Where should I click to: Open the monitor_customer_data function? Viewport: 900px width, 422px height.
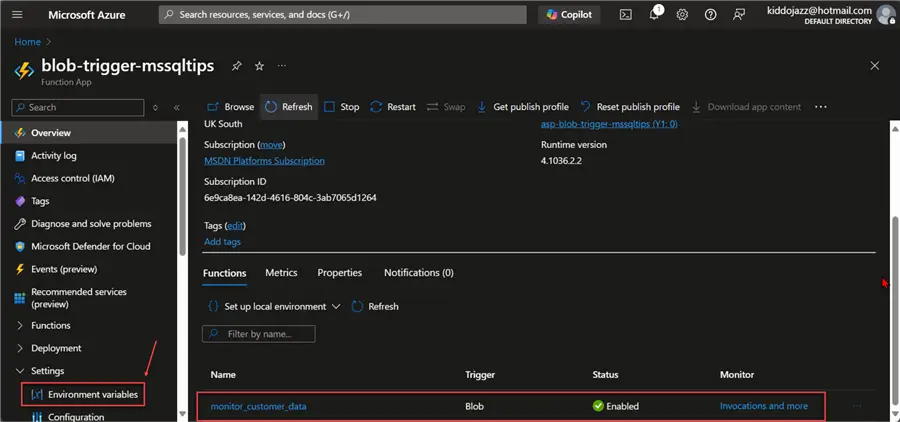coord(258,406)
